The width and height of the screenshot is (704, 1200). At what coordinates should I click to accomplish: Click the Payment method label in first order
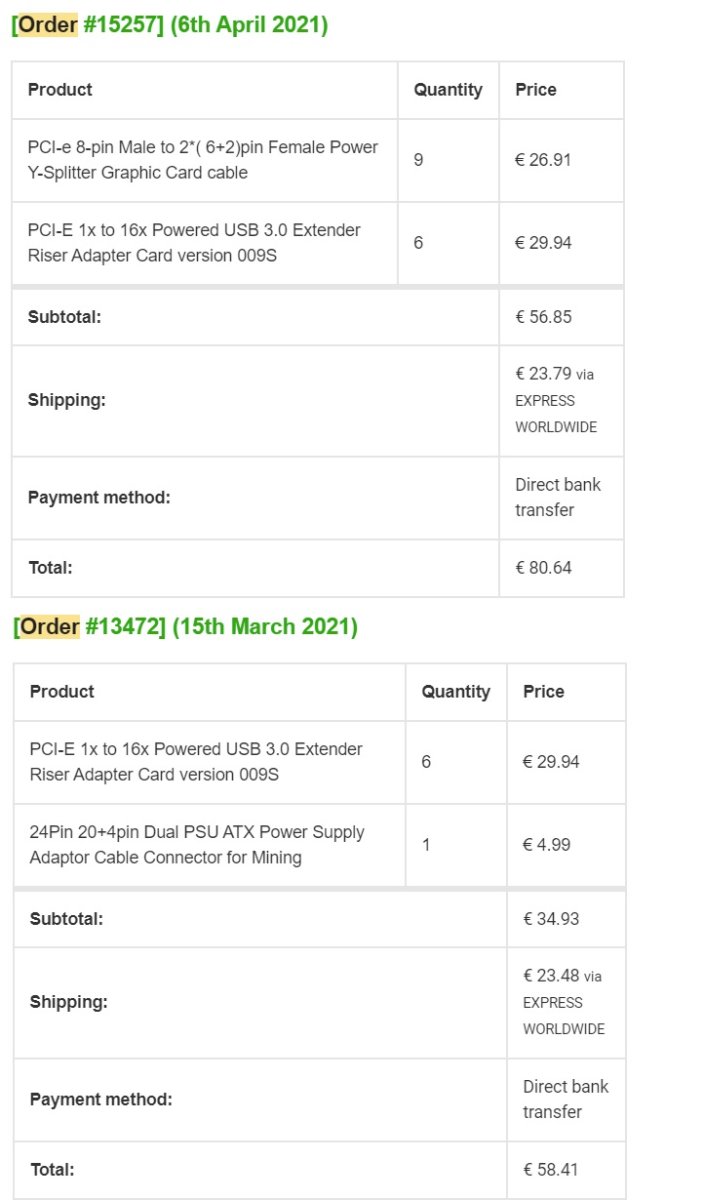[99, 498]
